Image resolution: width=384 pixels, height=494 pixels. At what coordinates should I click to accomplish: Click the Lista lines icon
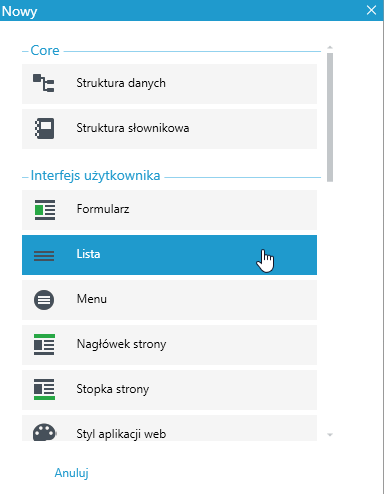[44, 255]
